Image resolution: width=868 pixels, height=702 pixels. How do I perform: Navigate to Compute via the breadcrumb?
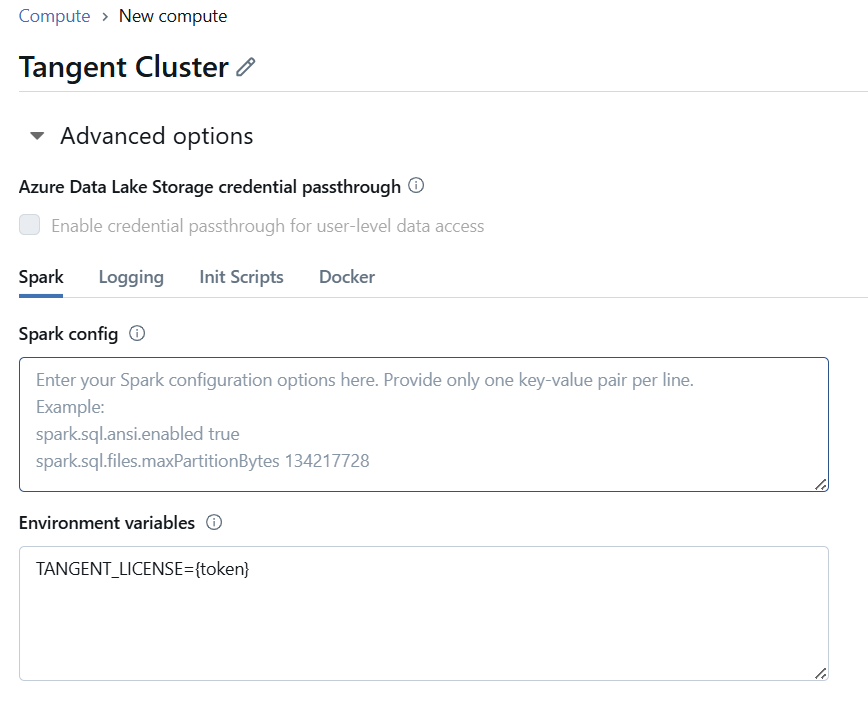click(x=54, y=16)
